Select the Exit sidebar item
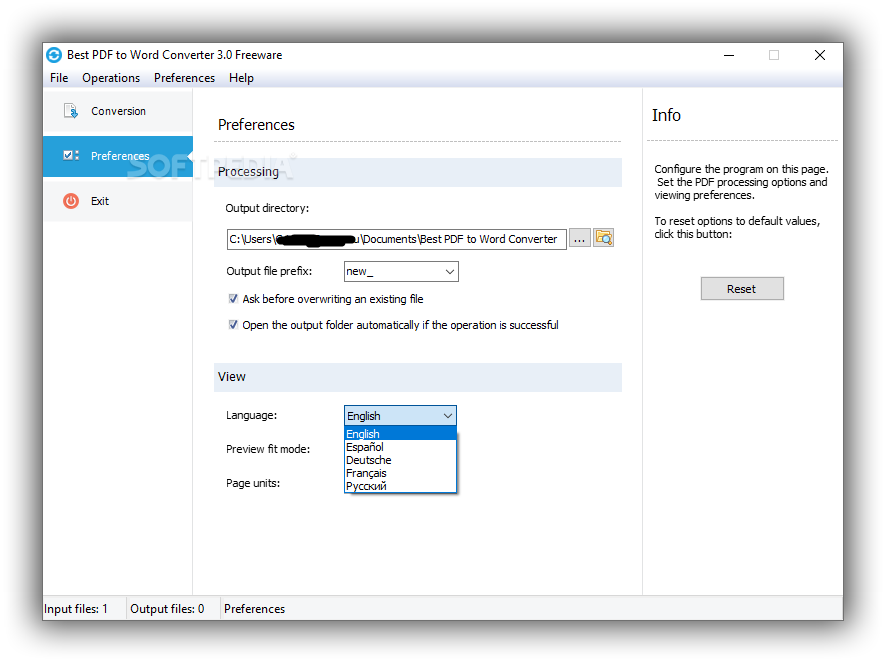 pyautogui.click(x=118, y=201)
